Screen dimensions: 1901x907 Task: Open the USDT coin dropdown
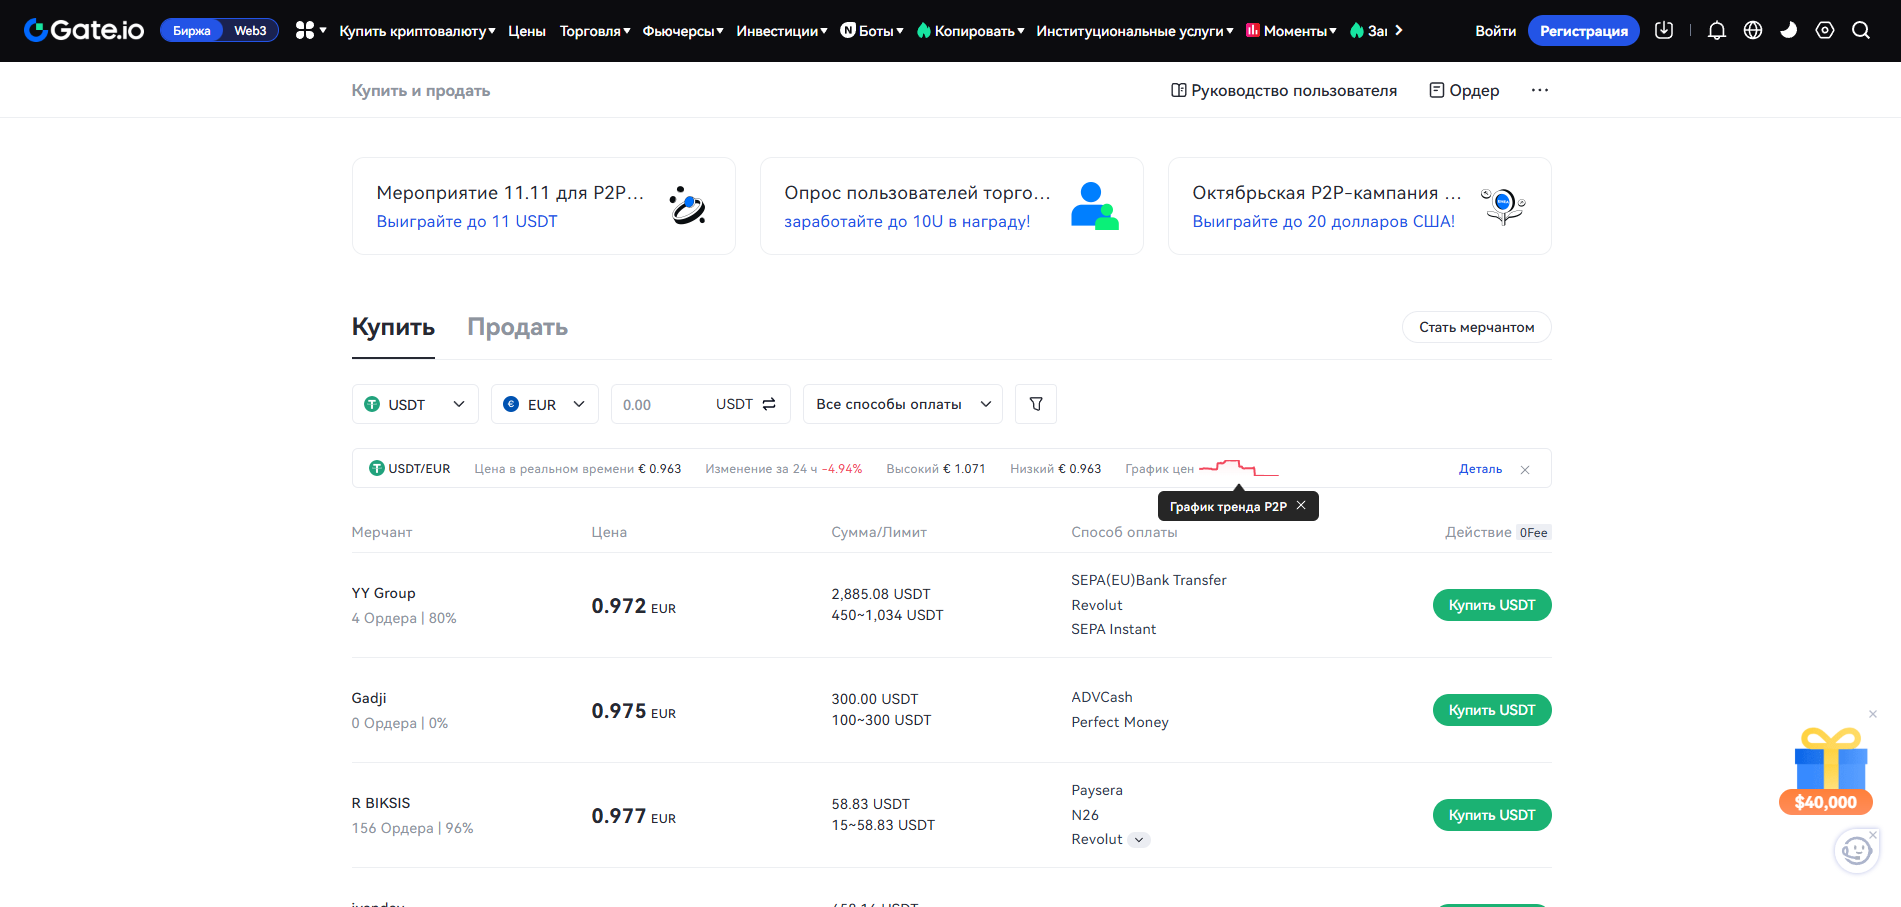[x=415, y=404]
